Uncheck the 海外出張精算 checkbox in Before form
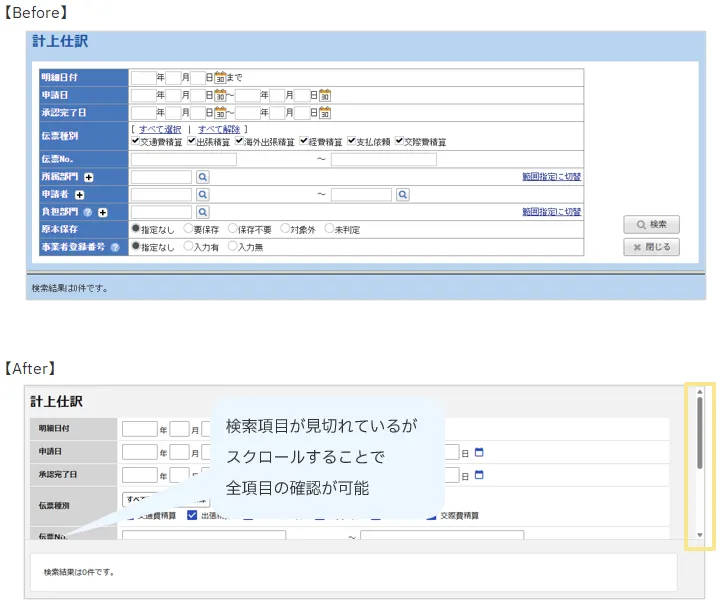 [x=240, y=142]
